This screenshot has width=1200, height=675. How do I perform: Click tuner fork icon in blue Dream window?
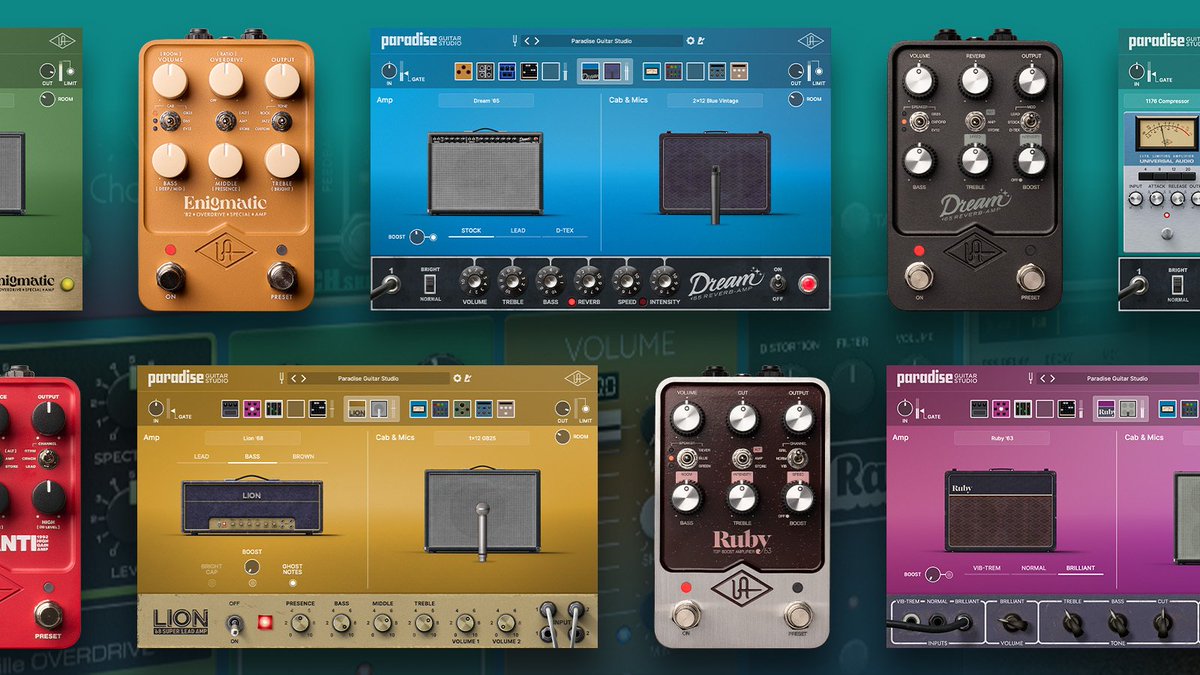pyautogui.click(x=516, y=41)
